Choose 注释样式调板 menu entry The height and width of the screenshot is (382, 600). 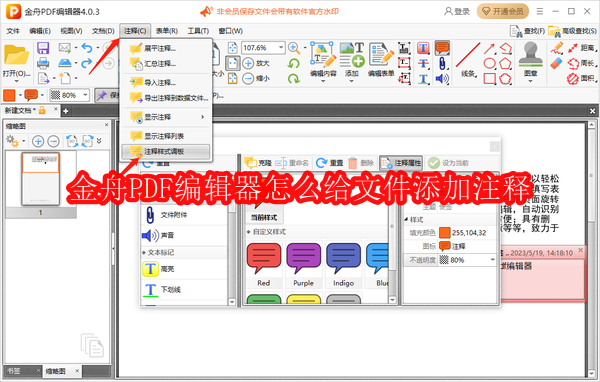166,151
